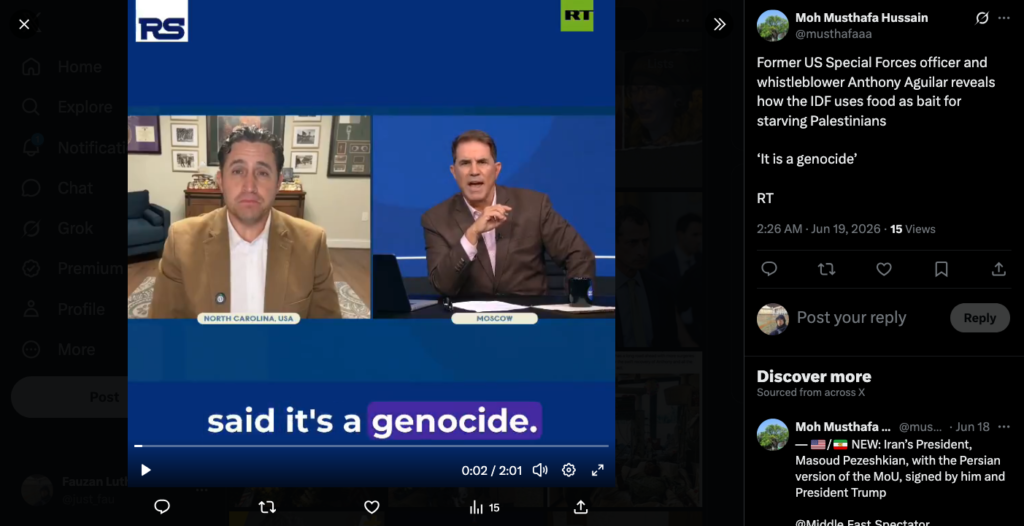Image resolution: width=1024 pixels, height=526 pixels.
Task: Reply icon in the post sidebar
Action: (769, 269)
